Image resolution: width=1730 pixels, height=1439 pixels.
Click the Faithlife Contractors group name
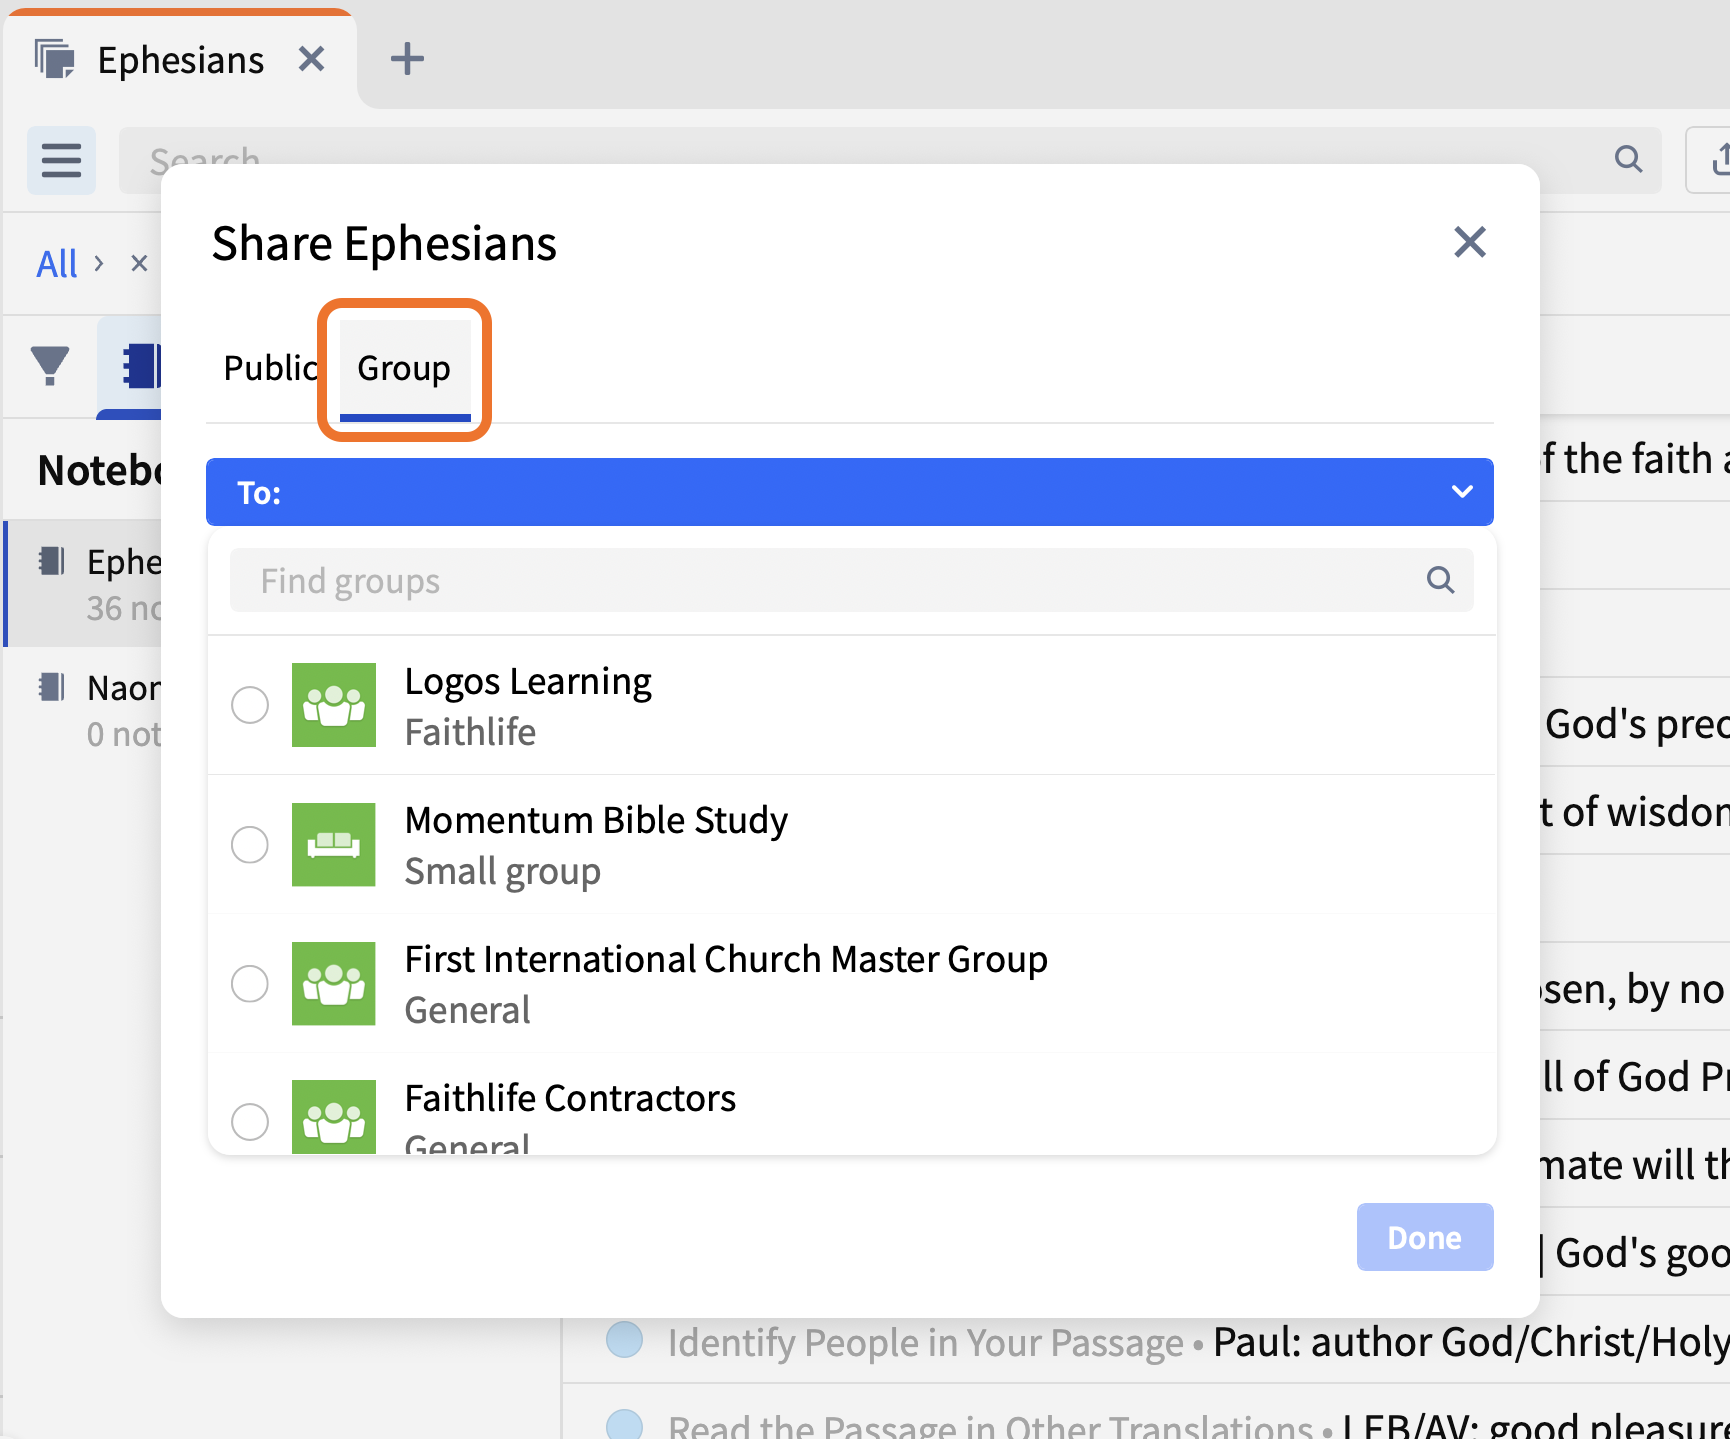click(x=570, y=1099)
